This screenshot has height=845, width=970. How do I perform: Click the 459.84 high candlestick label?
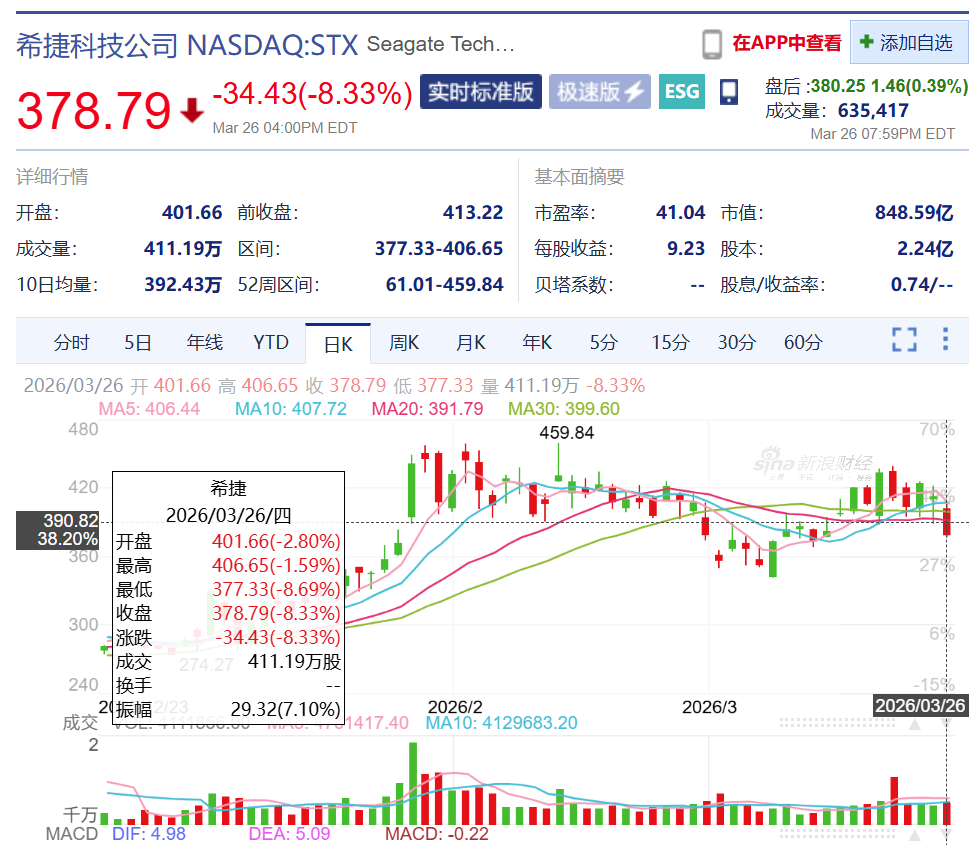(x=566, y=432)
